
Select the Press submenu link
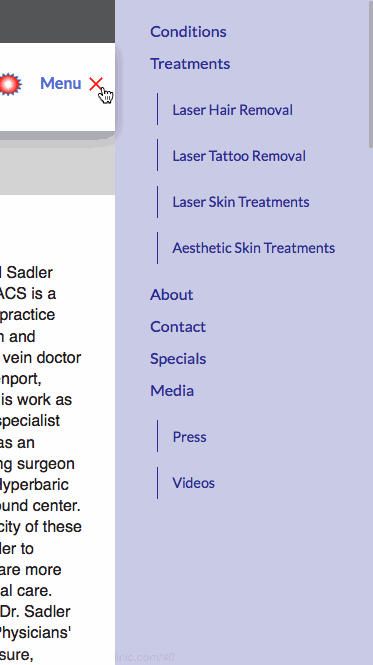189,437
